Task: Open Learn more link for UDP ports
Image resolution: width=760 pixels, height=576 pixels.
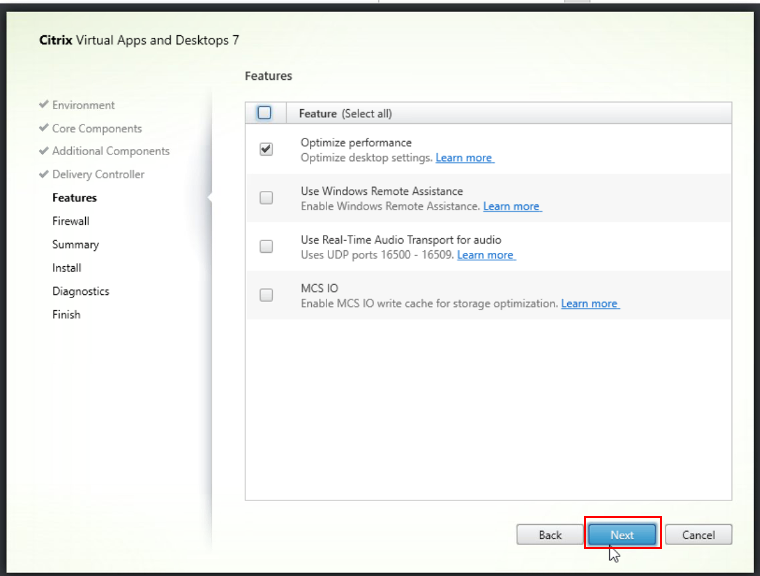Action: (x=485, y=255)
